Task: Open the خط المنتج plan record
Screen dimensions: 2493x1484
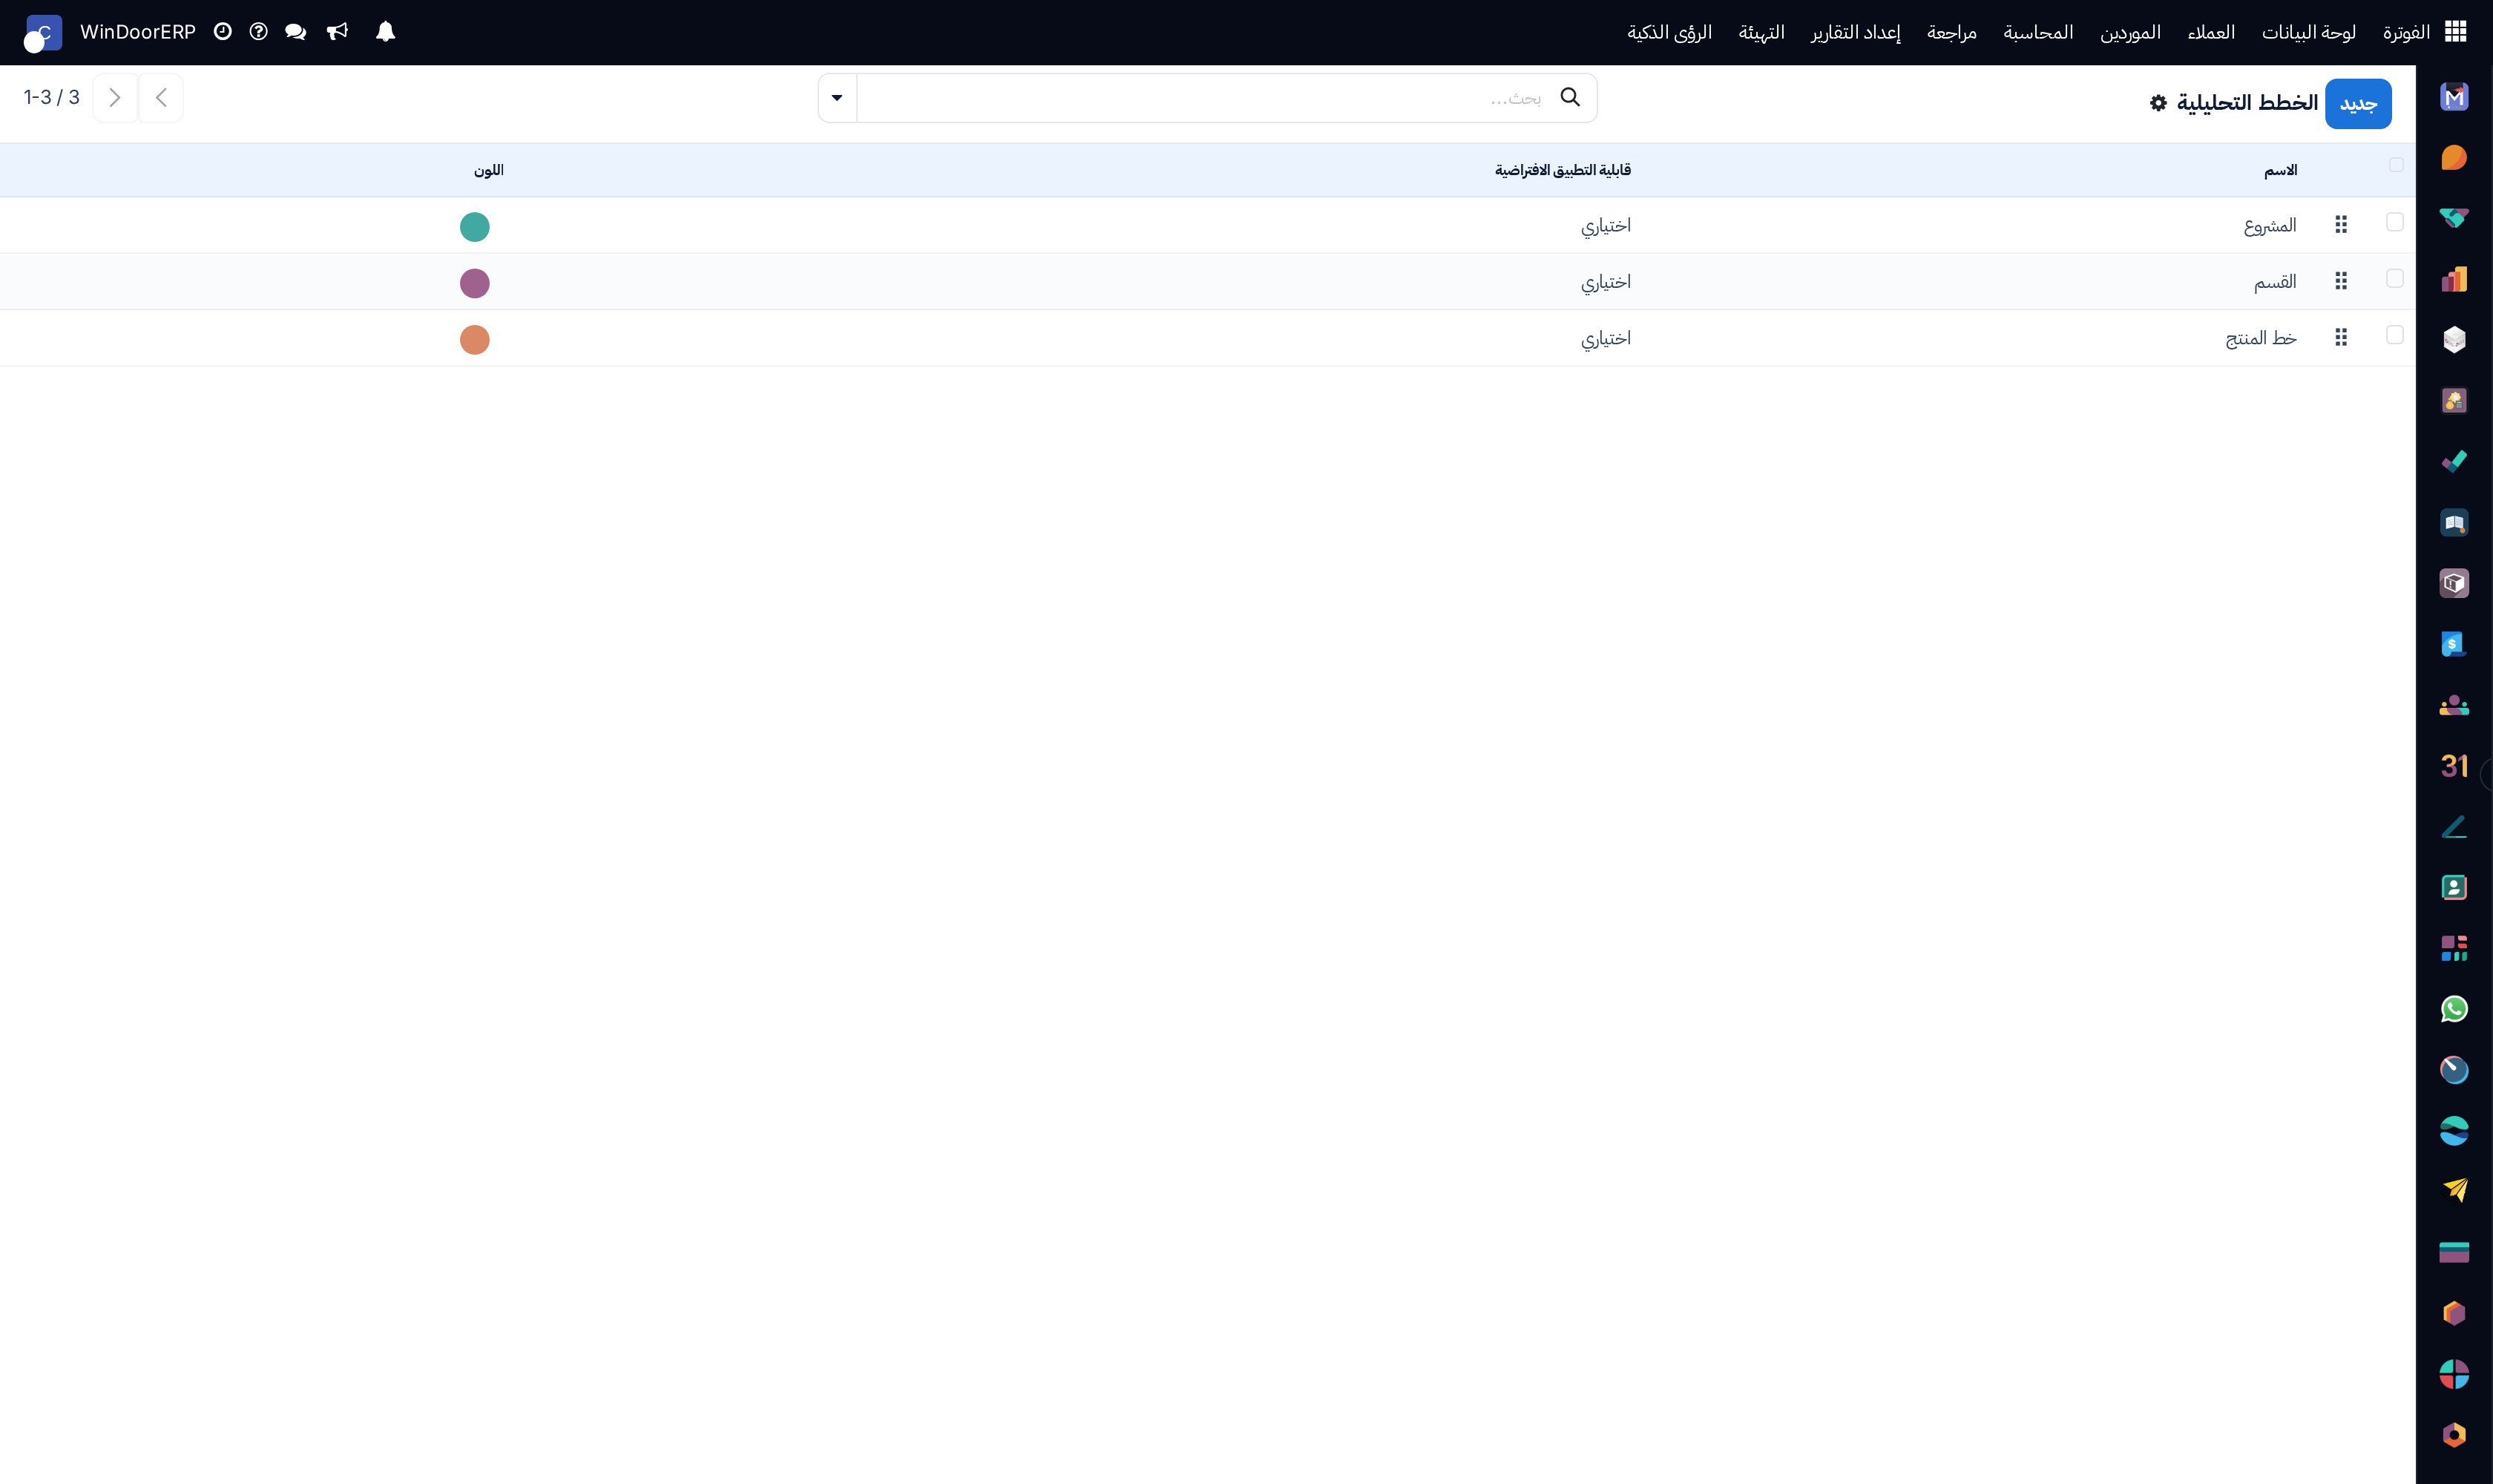Action: point(2261,339)
